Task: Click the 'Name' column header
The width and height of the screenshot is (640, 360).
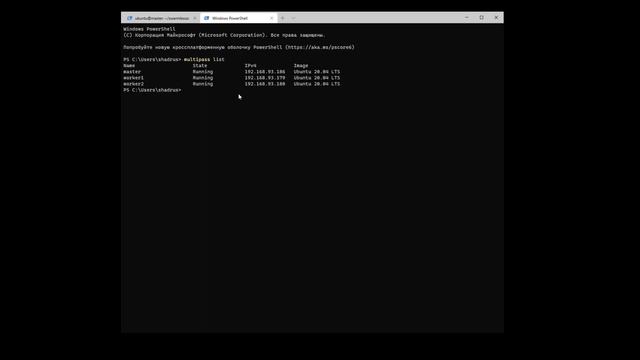Action: [x=129, y=66]
